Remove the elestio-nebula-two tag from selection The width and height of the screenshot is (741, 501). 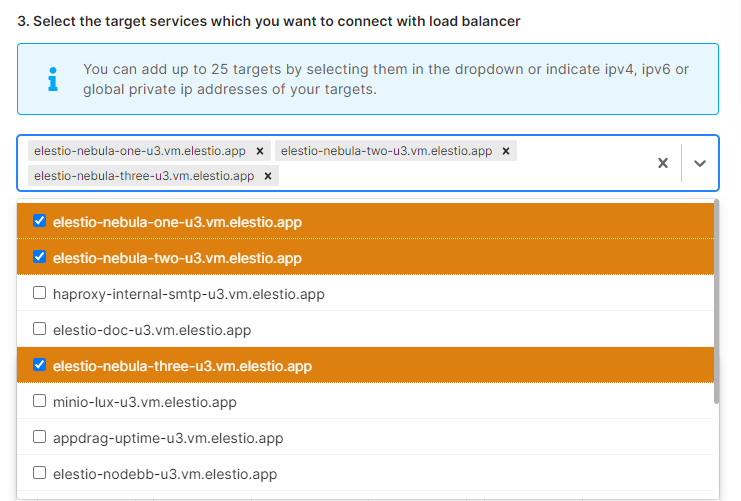[x=507, y=151]
